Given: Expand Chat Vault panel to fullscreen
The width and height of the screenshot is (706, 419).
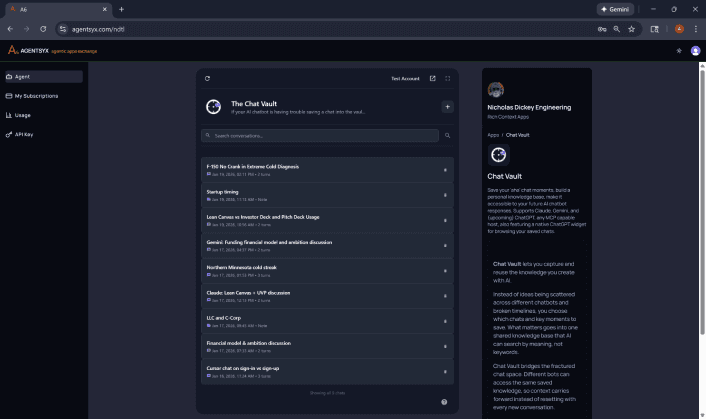Looking at the screenshot, I should coord(448,78).
